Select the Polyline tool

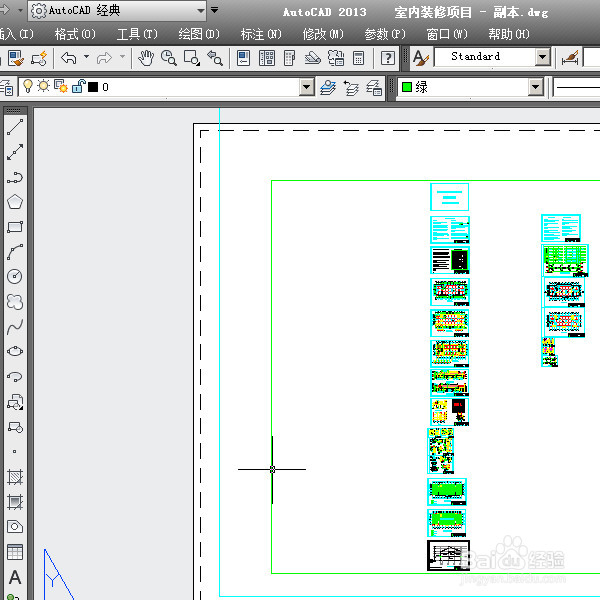point(15,177)
